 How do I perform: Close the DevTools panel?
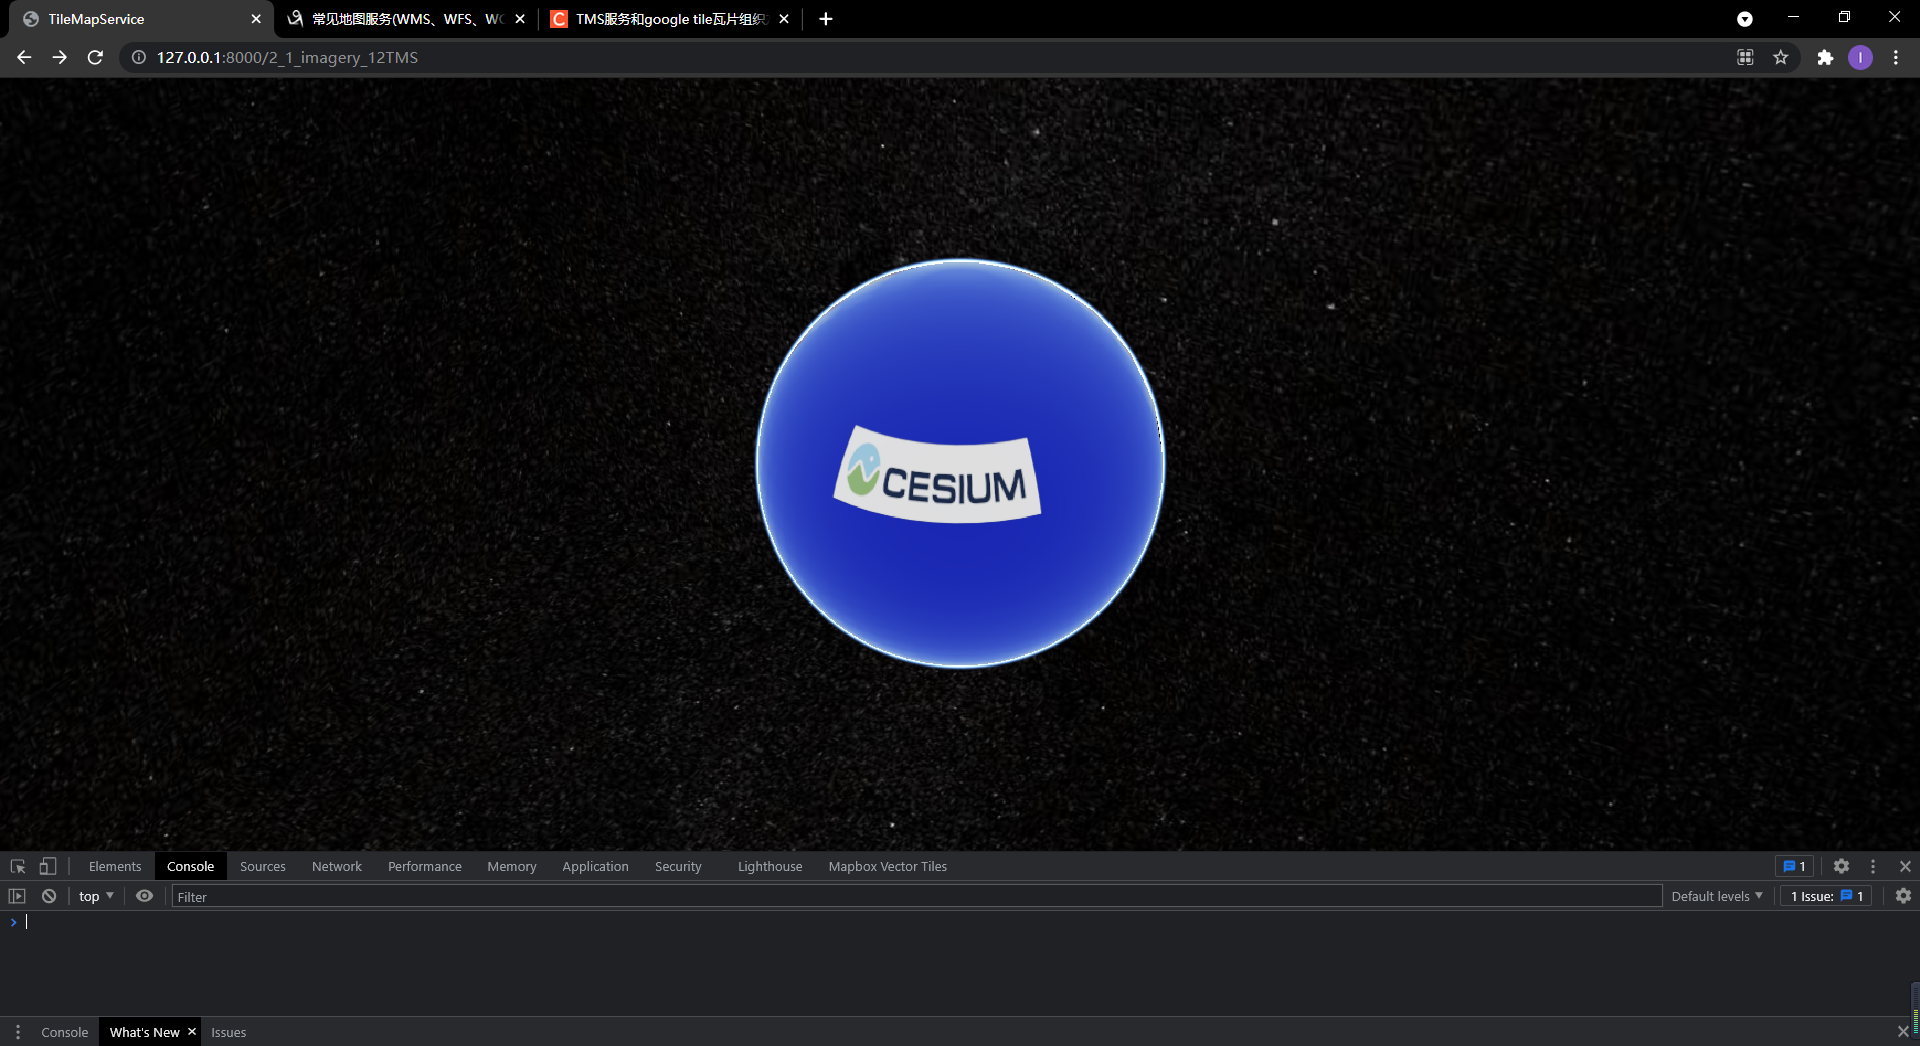tap(1905, 867)
